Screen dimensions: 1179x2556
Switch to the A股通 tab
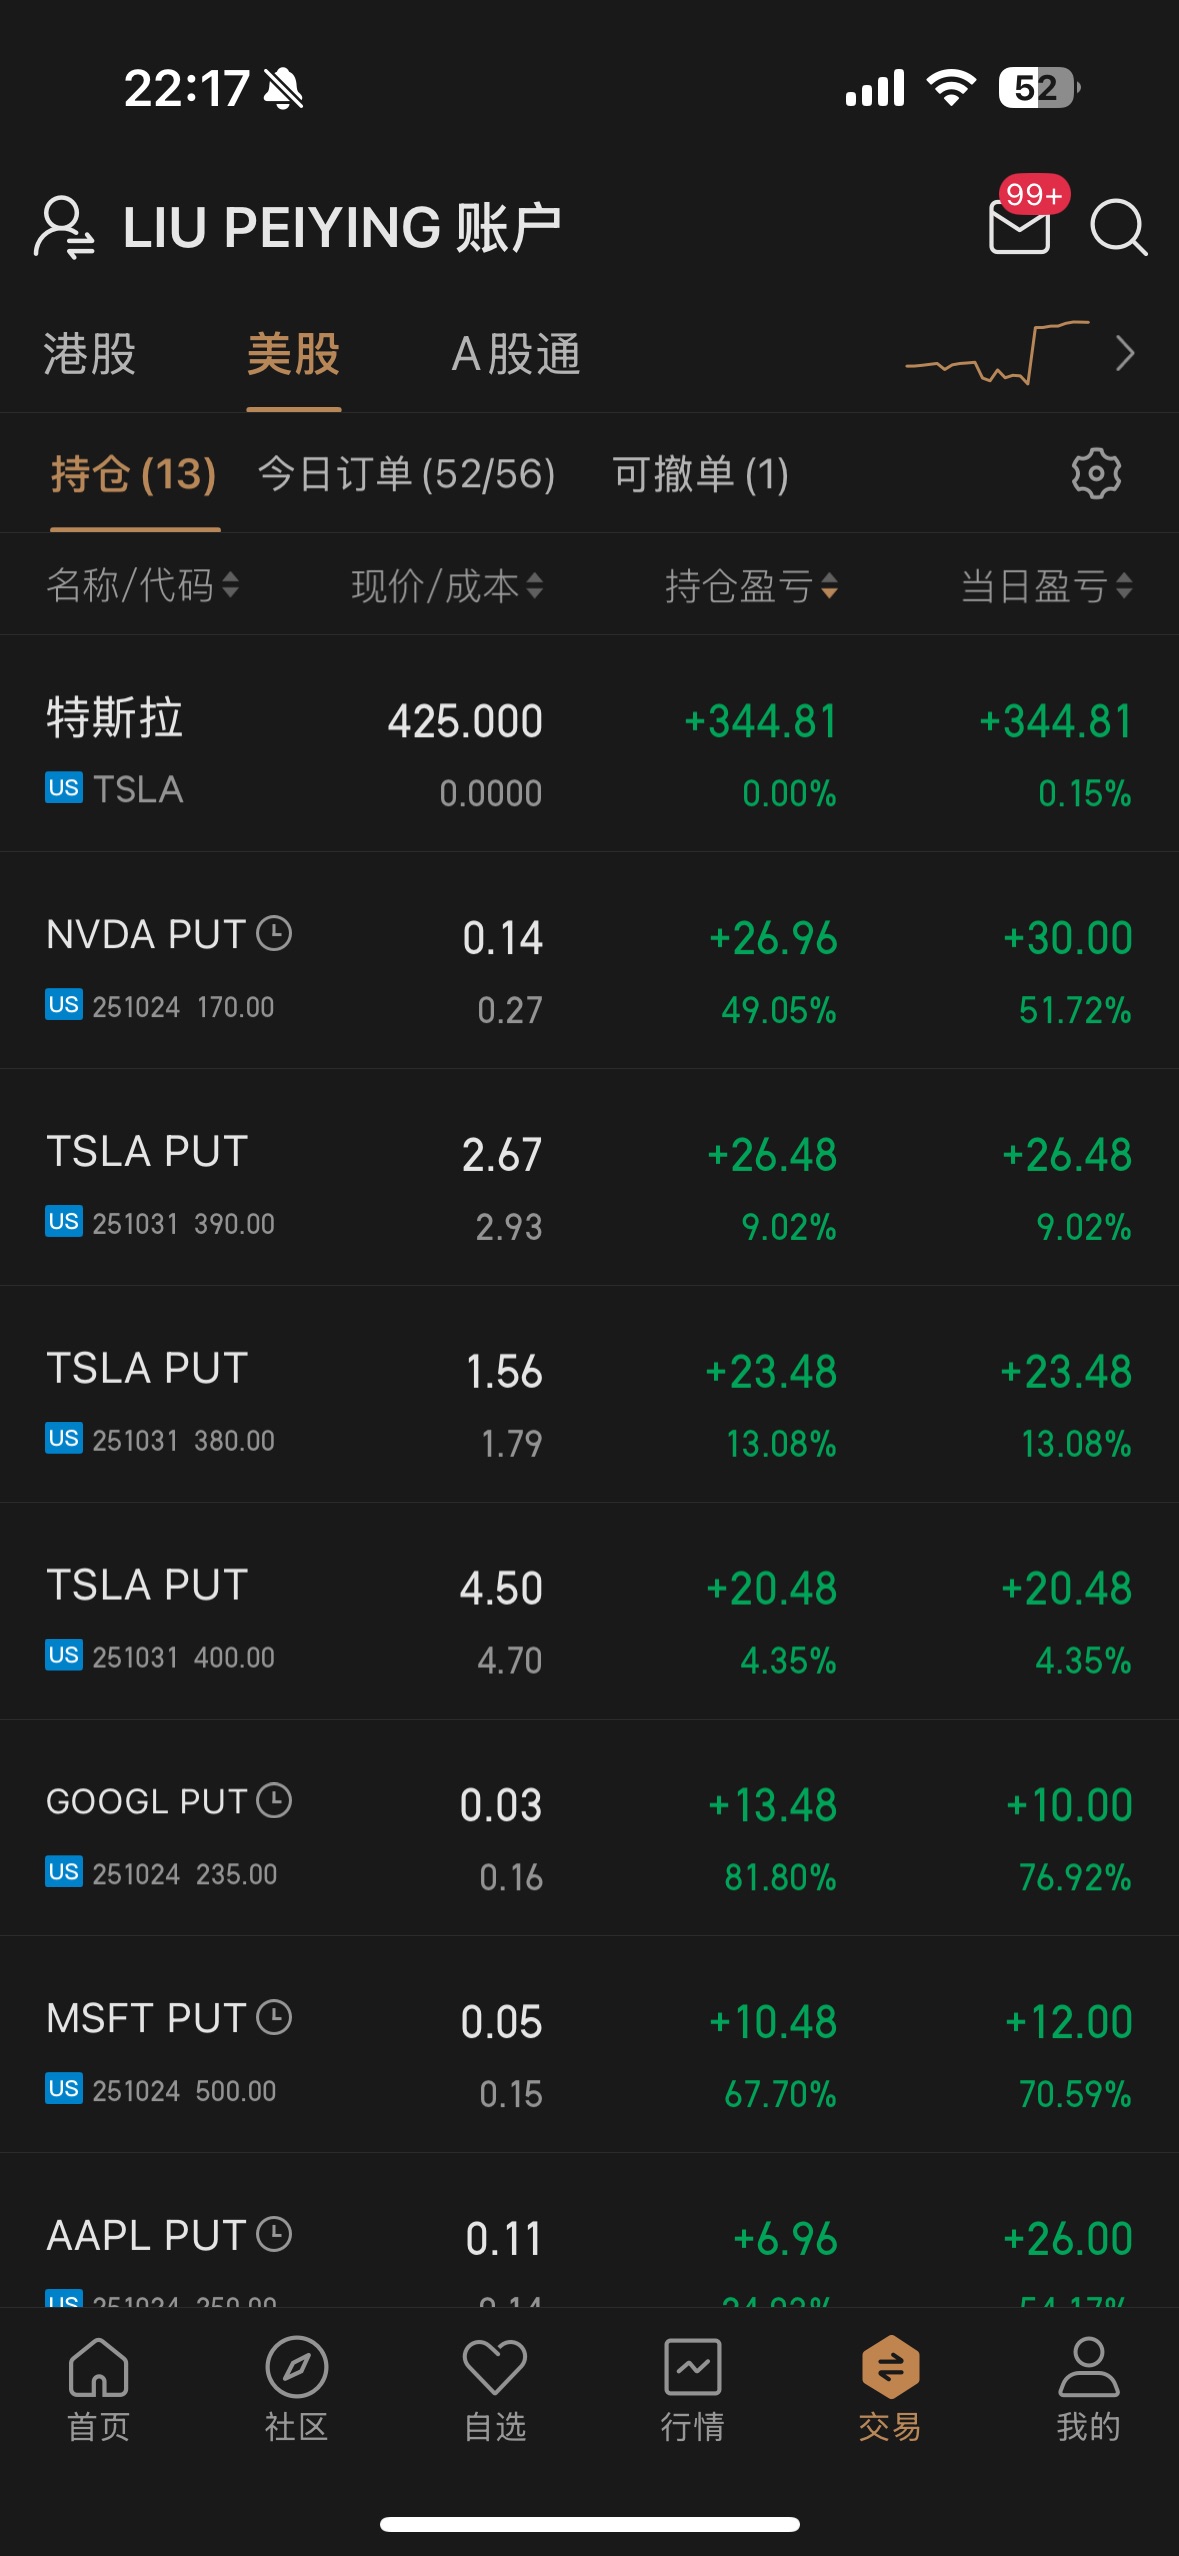(x=516, y=354)
